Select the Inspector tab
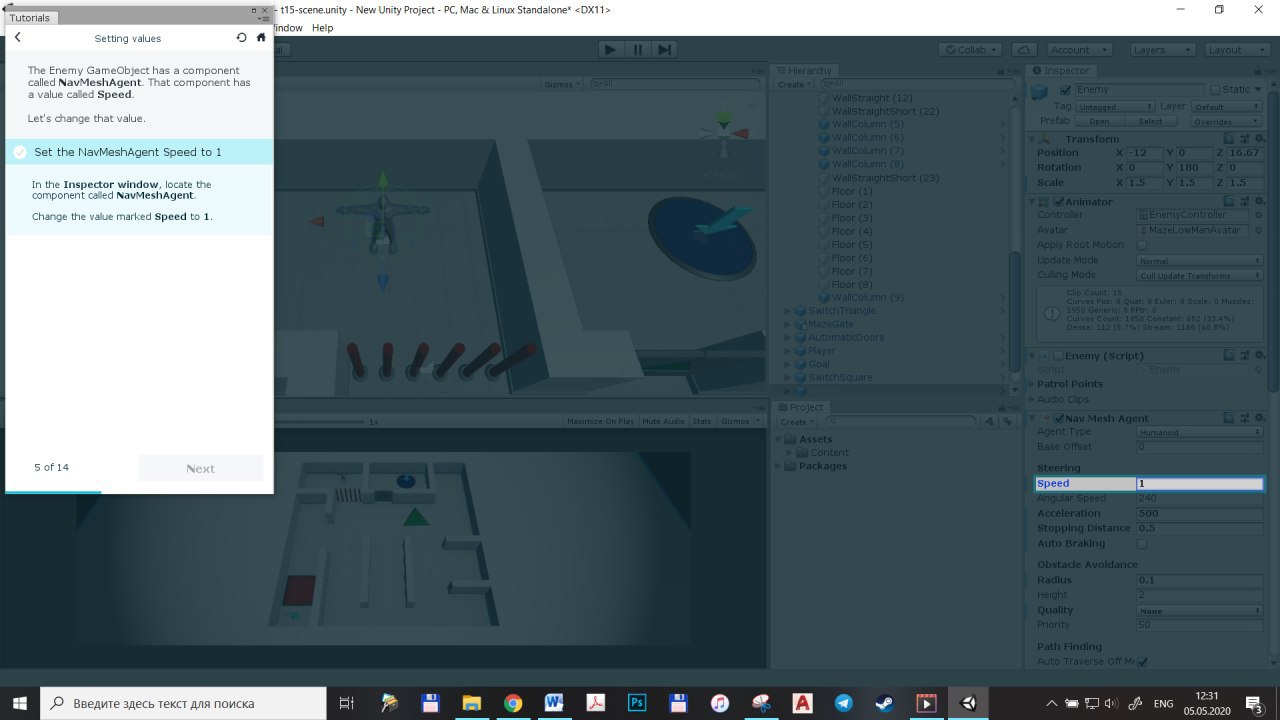Image resolution: width=1280 pixels, height=720 pixels. pyautogui.click(x=1061, y=71)
